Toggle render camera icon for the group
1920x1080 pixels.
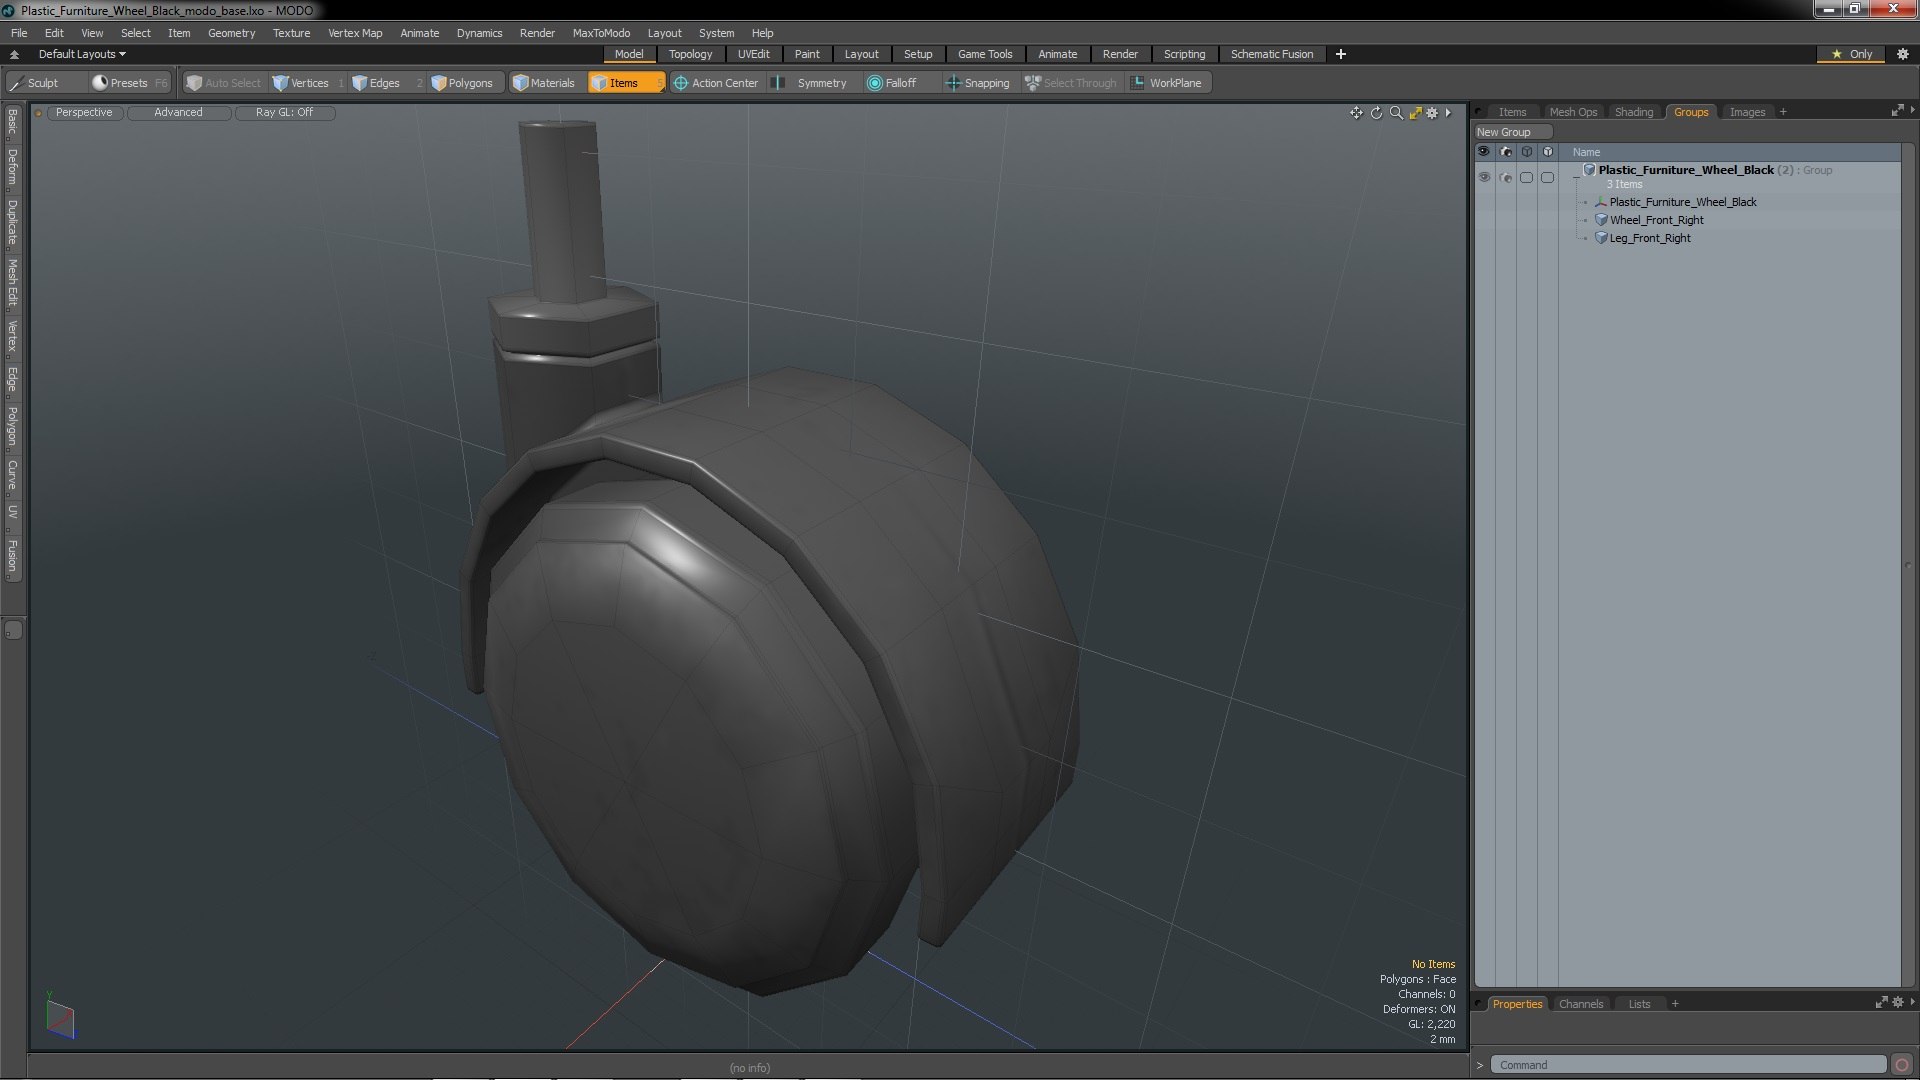pyautogui.click(x=1506, y=178)
